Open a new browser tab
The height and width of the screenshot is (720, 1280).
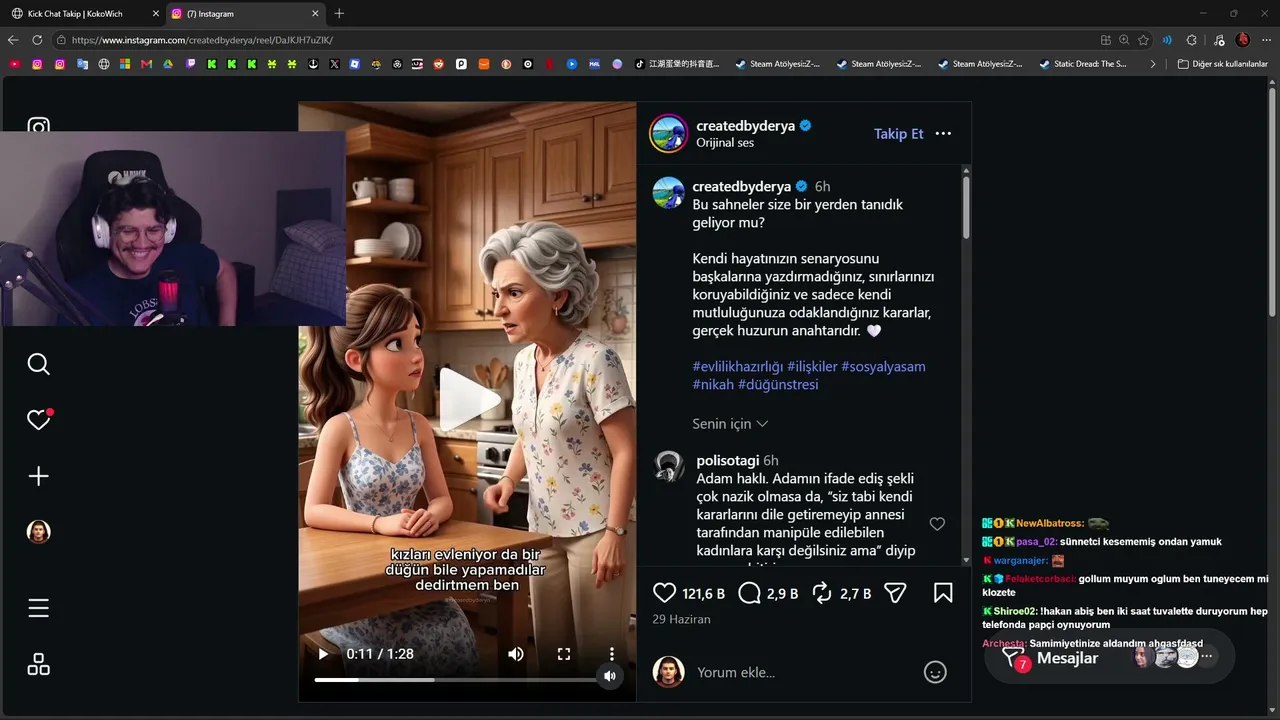point(339,14)
